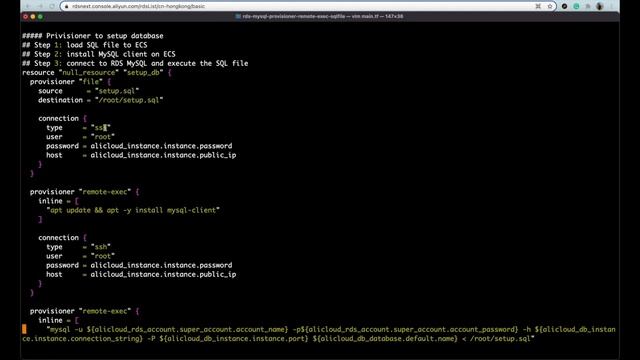This screenshot has width=640, height=360.
Task: Minimize the terminal with yellow button
Action: coord(33,16)
